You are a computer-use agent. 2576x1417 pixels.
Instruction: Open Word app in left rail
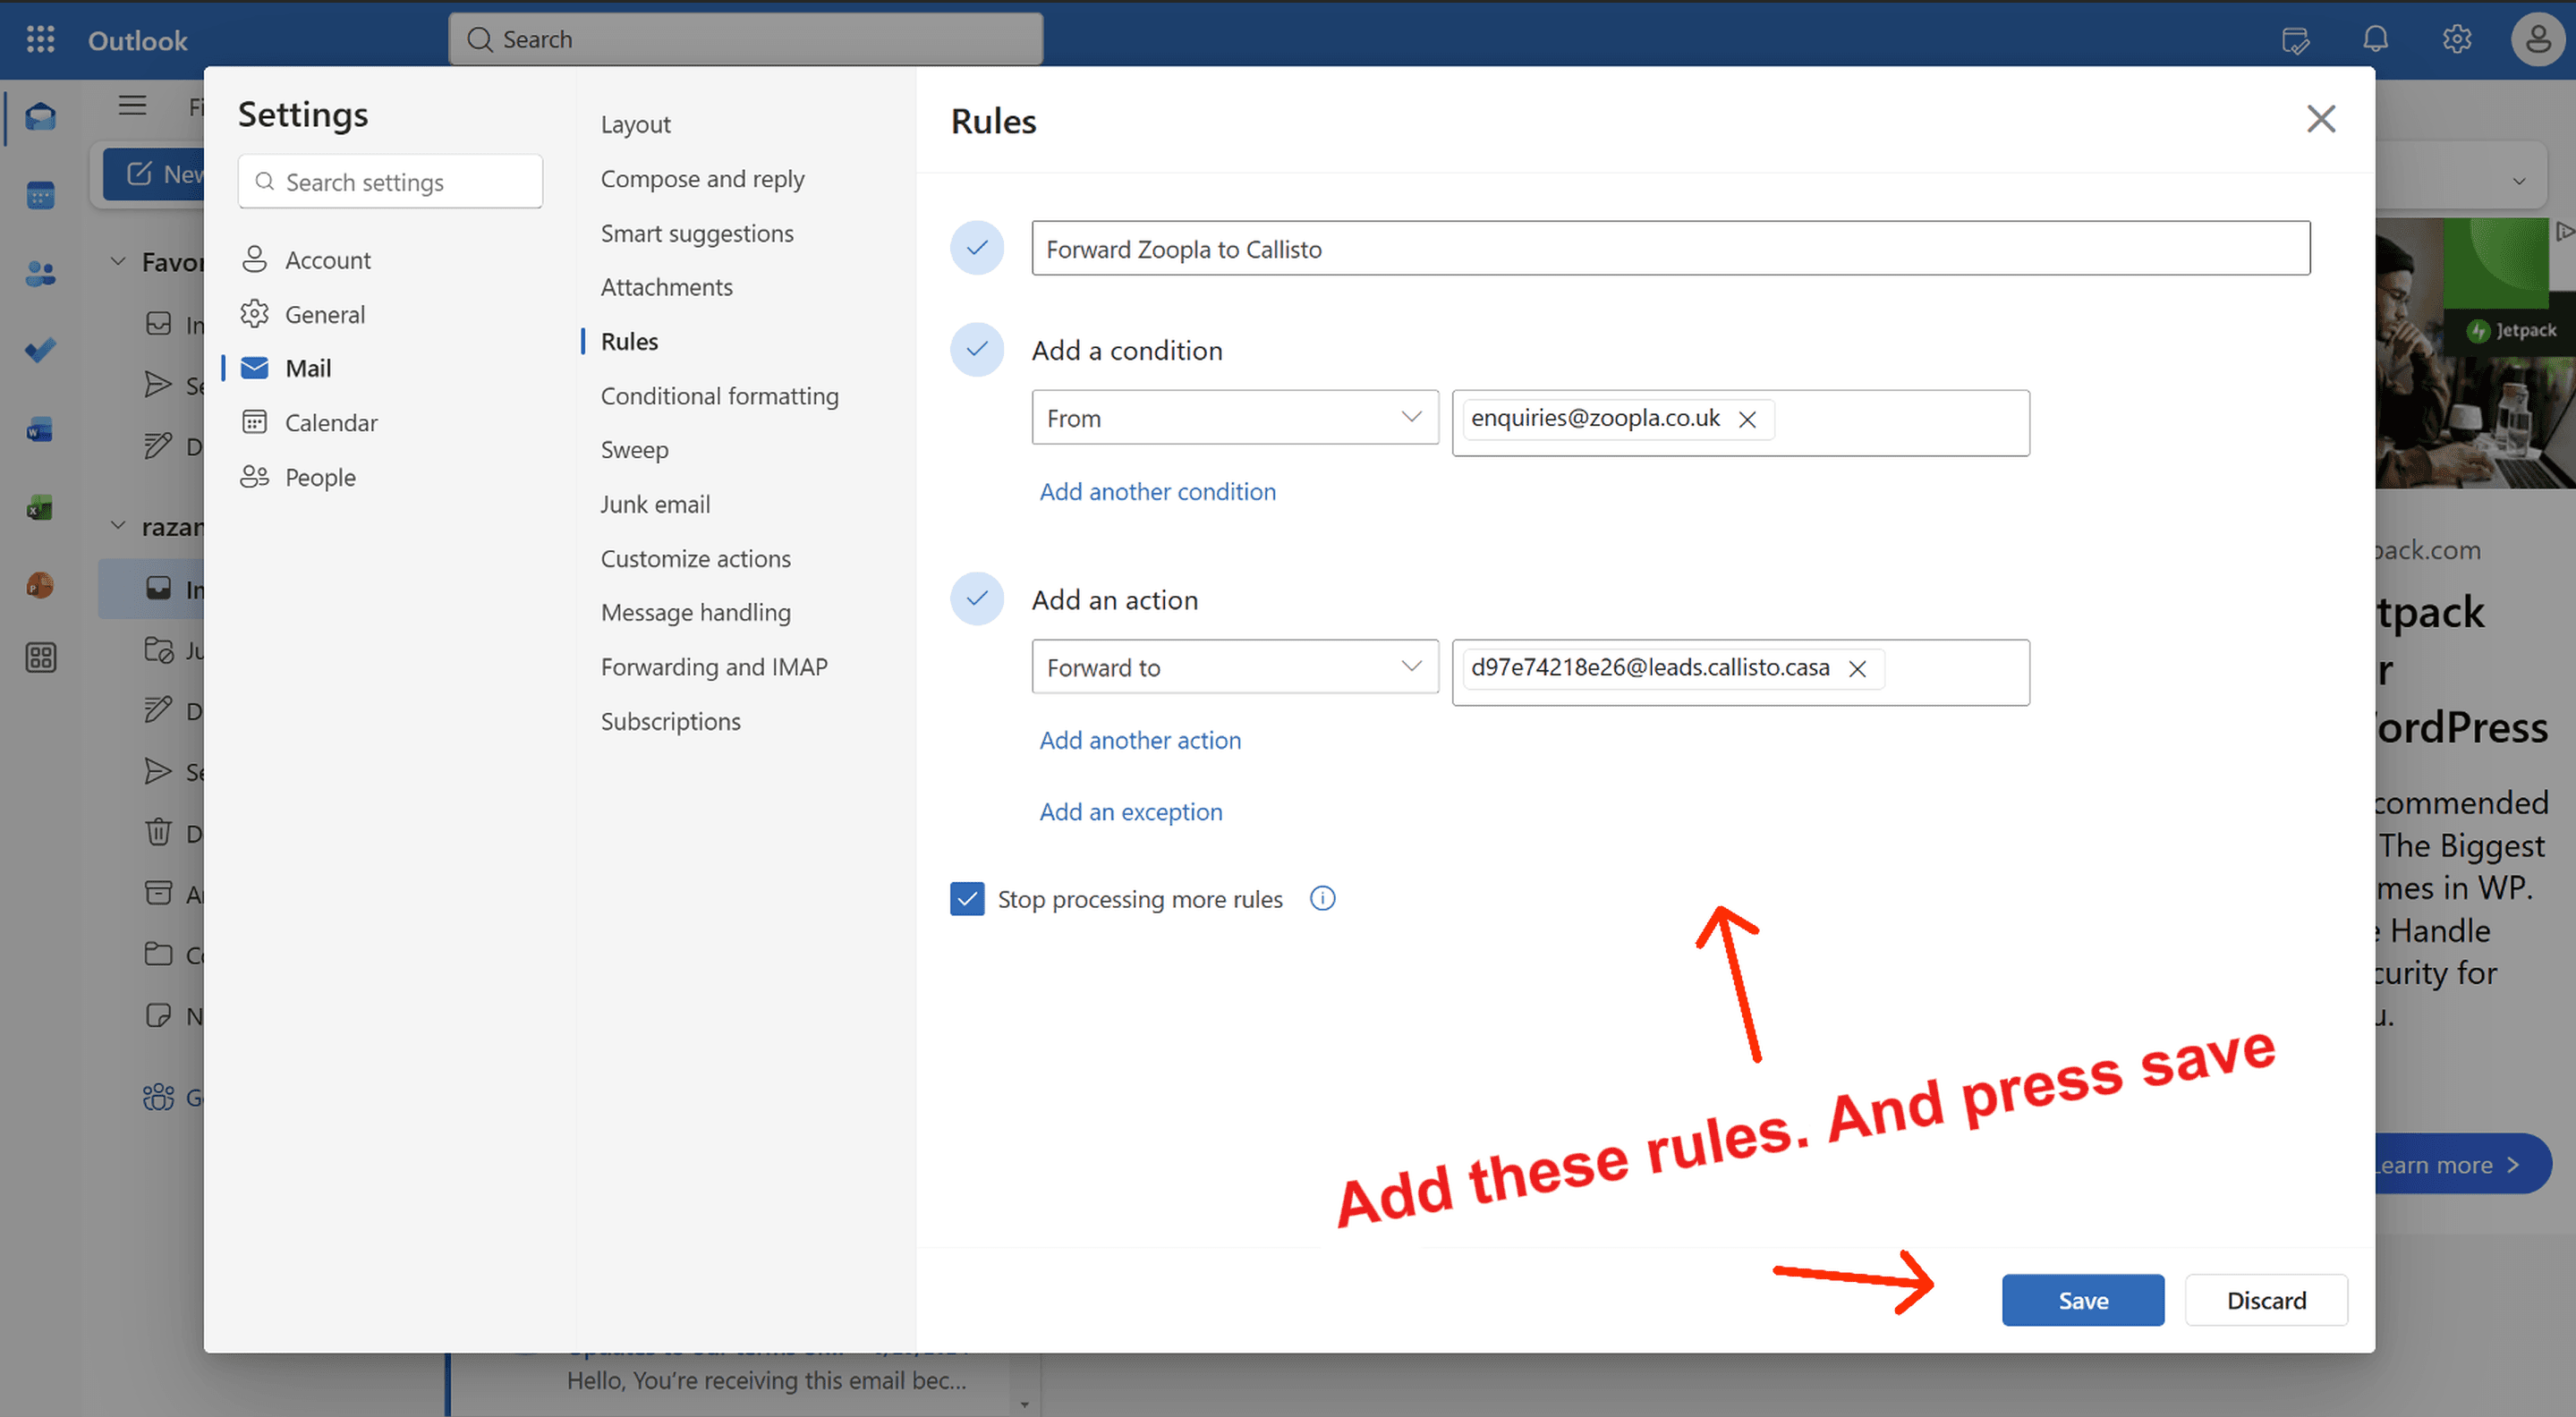point(40,430)
